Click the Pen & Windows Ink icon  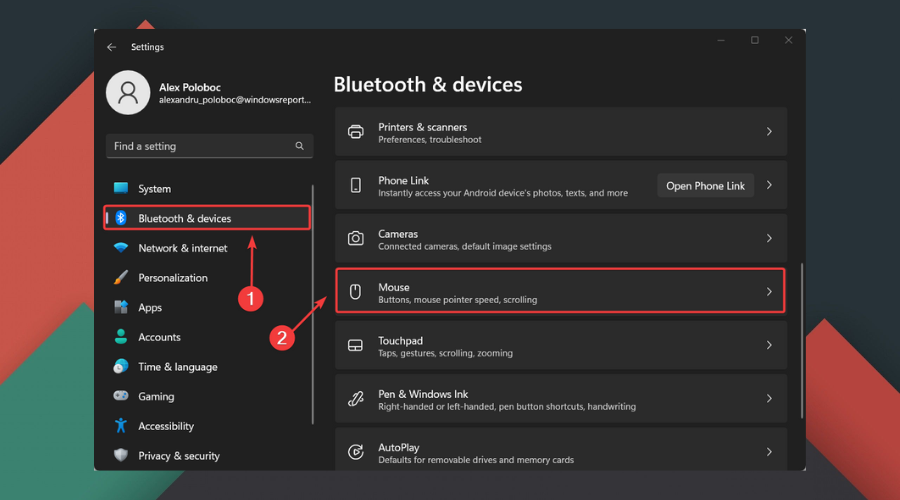(x=355, y=398)
